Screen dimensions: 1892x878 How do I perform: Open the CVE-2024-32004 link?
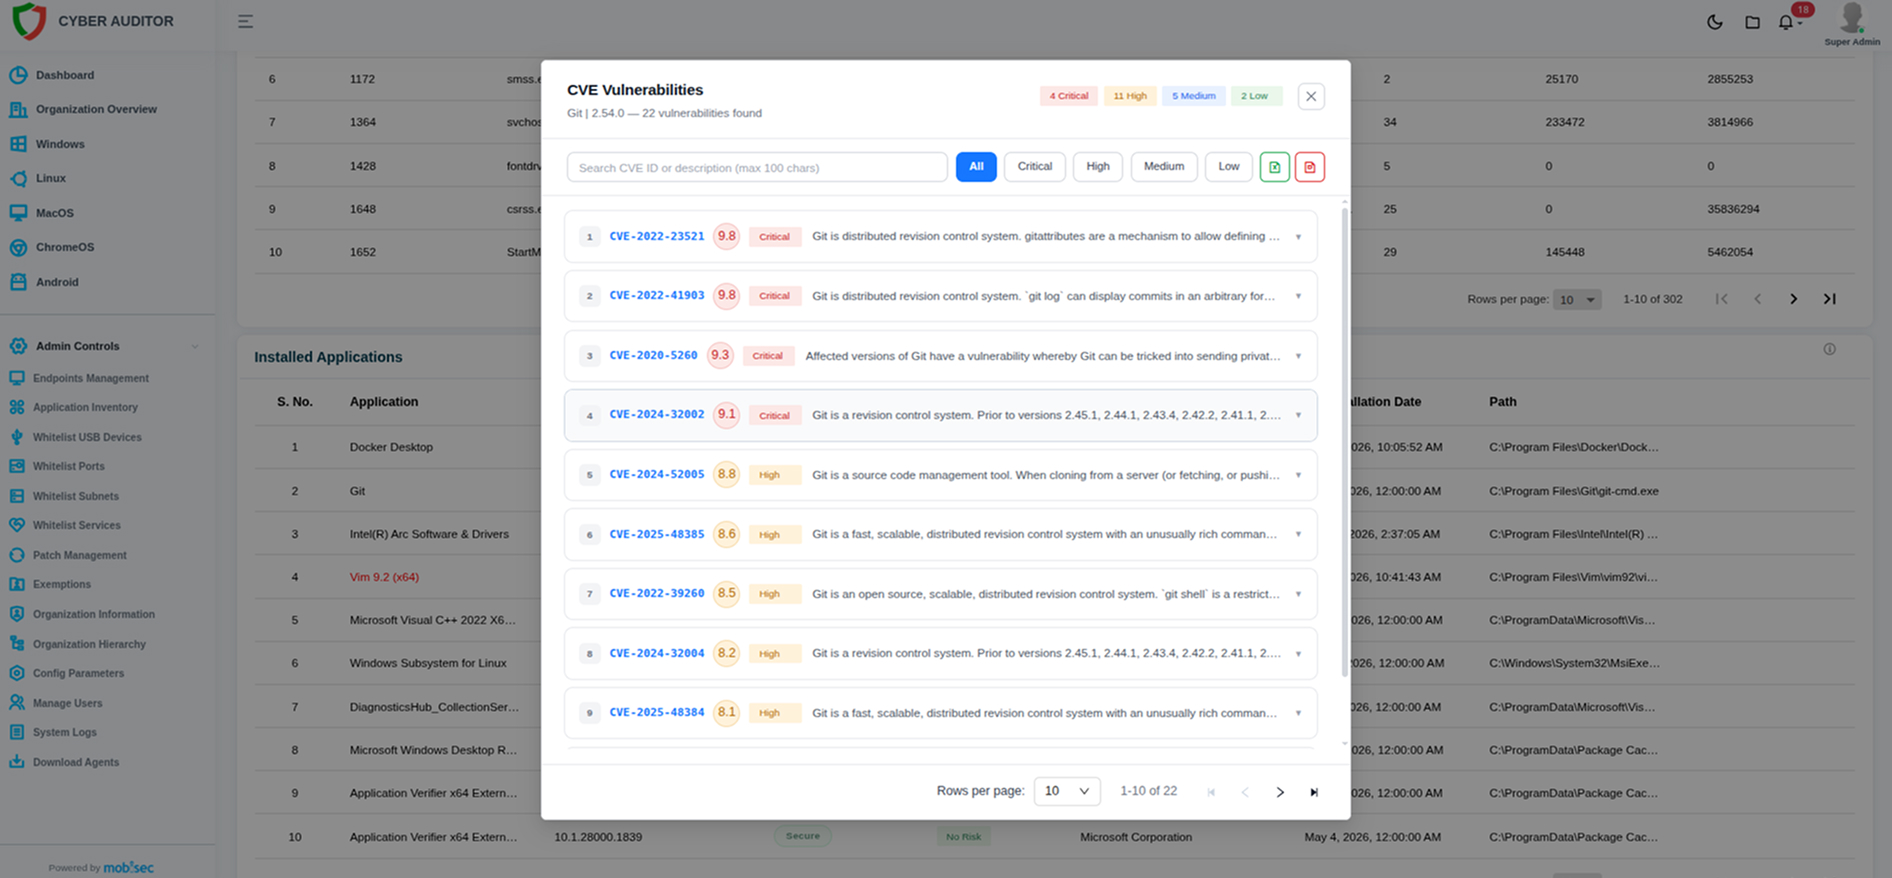[x=657, y=653]
